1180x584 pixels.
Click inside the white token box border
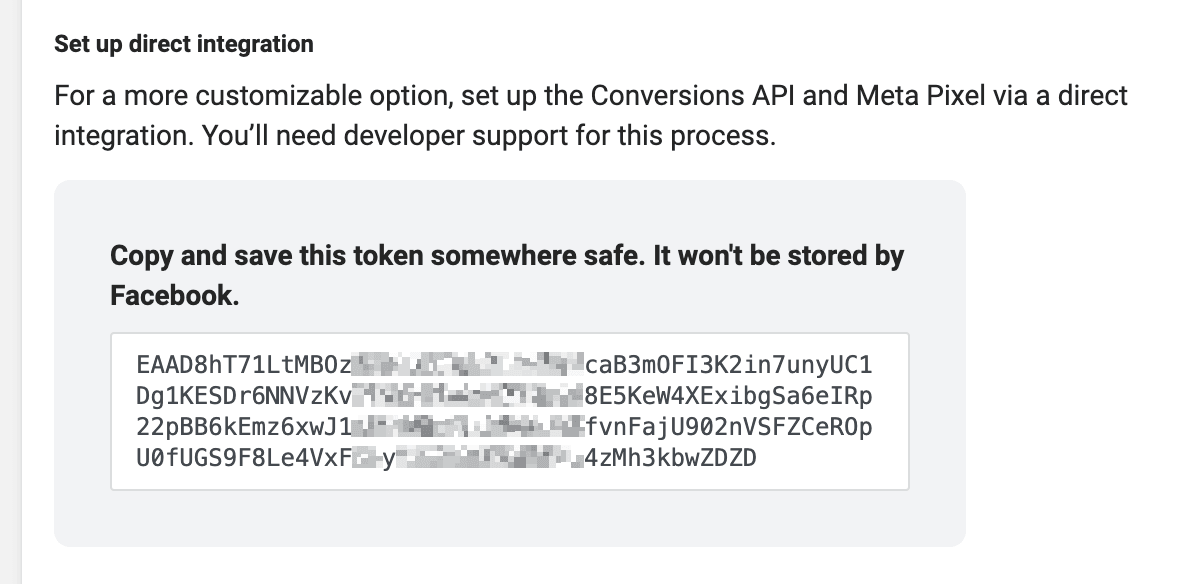[510, 408]
